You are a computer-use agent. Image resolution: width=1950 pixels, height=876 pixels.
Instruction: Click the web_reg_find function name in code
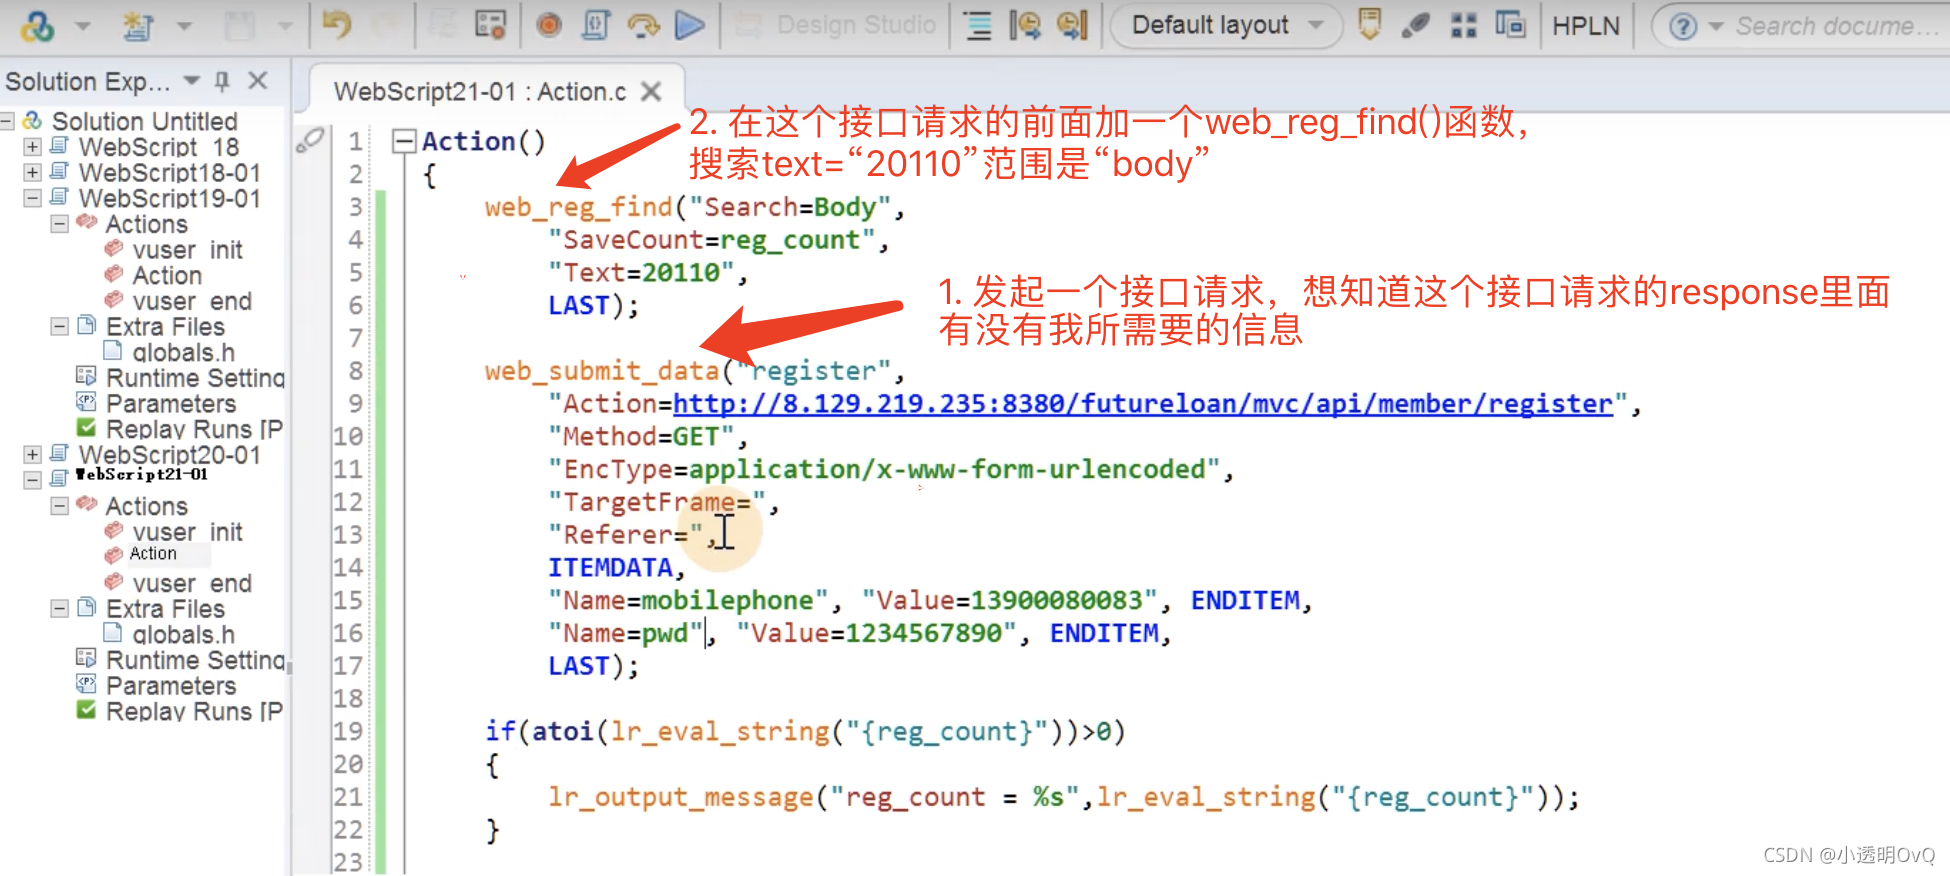pos(578,207)
